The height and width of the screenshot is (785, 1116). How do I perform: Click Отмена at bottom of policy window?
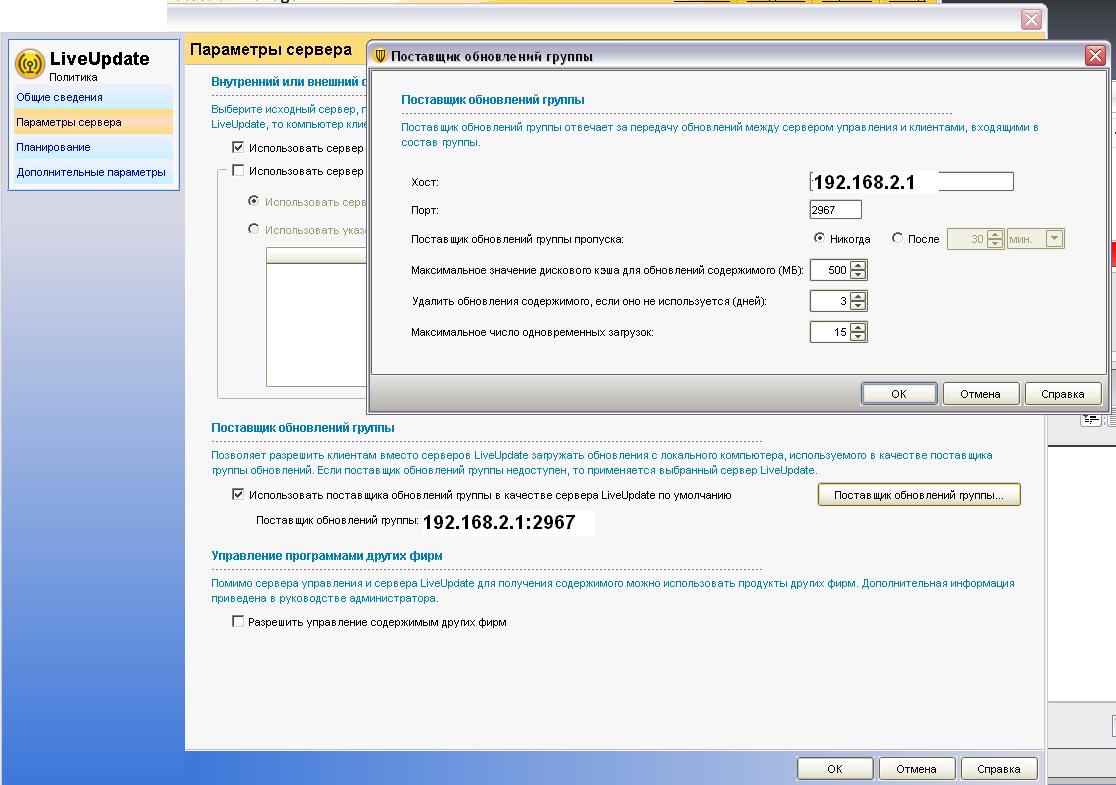click(916, 769)
